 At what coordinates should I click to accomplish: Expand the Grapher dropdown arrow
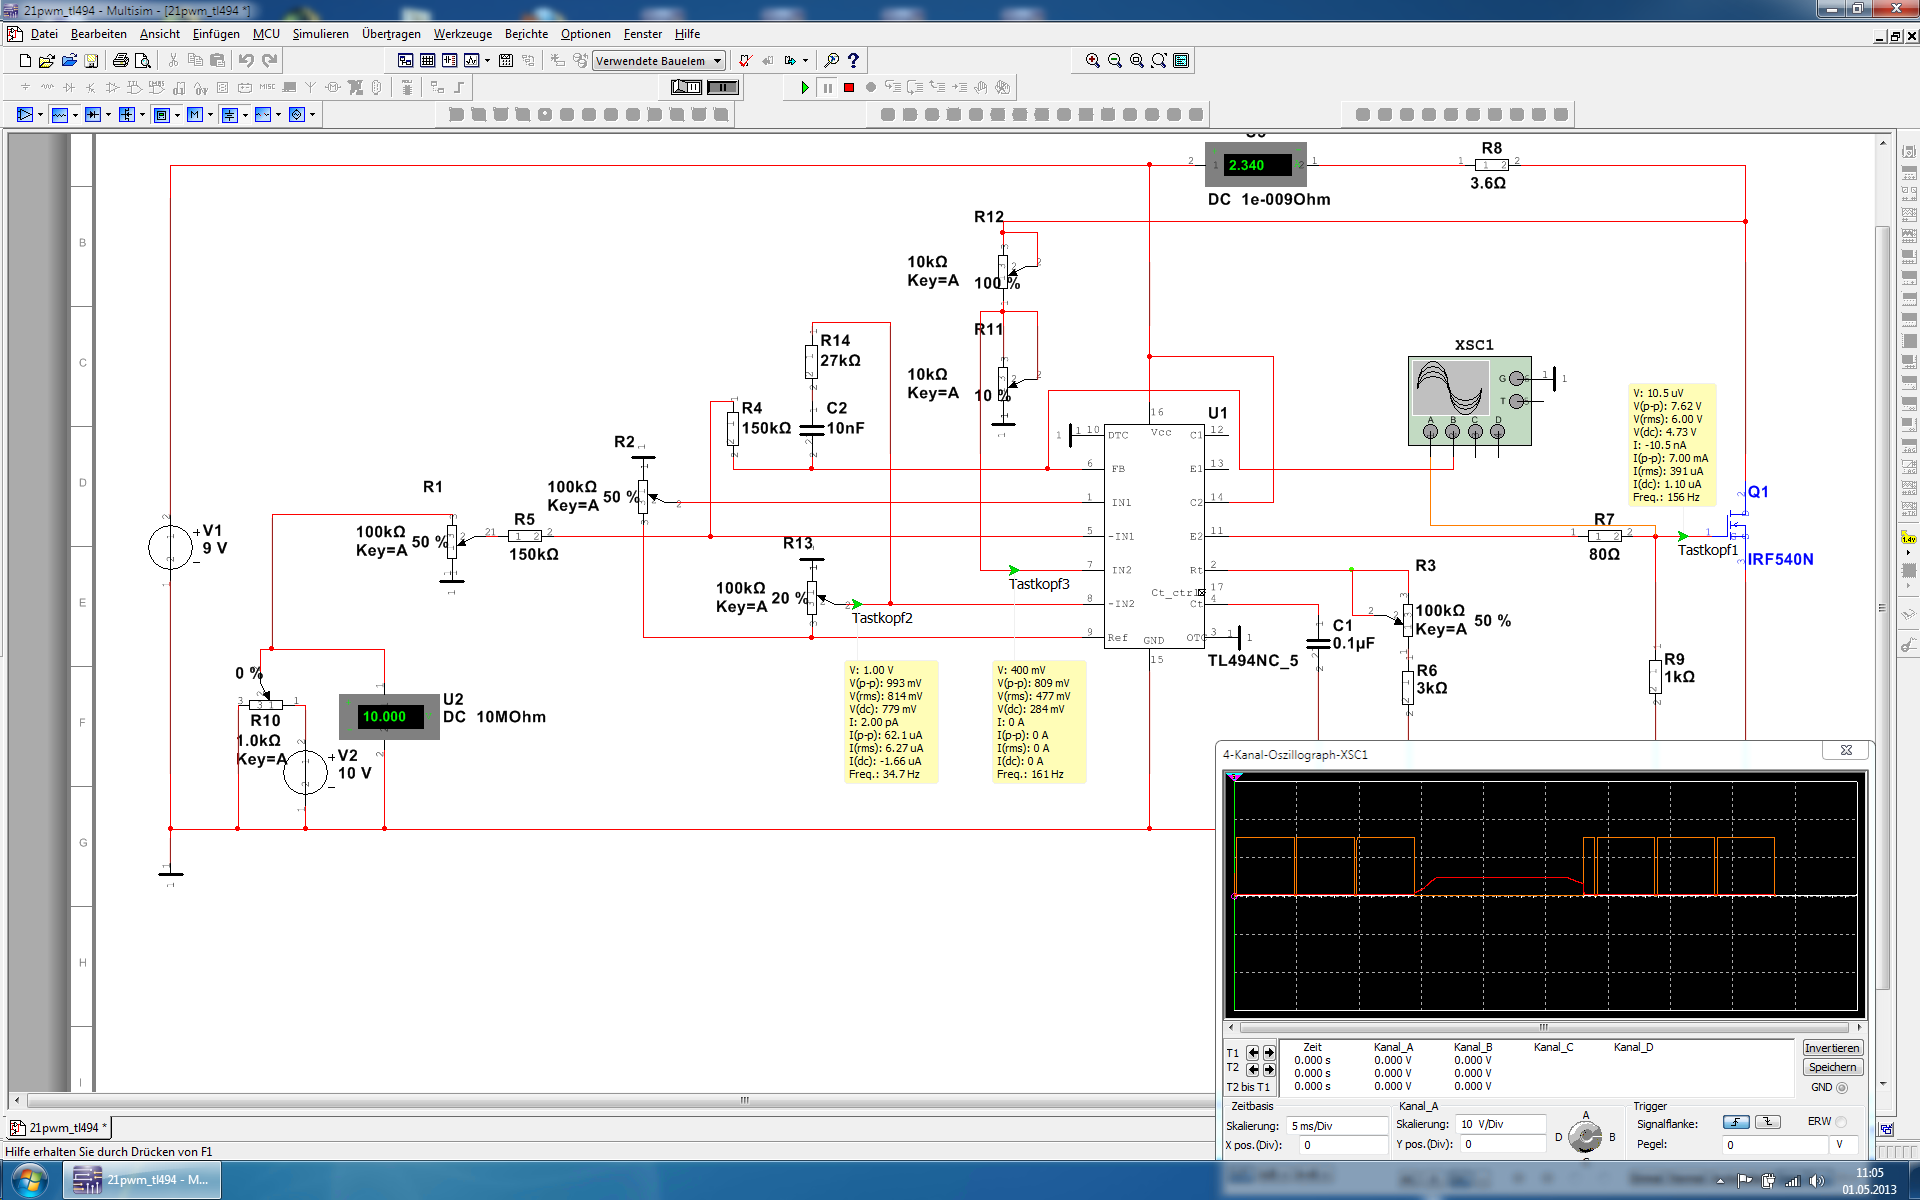pos(487,61)
